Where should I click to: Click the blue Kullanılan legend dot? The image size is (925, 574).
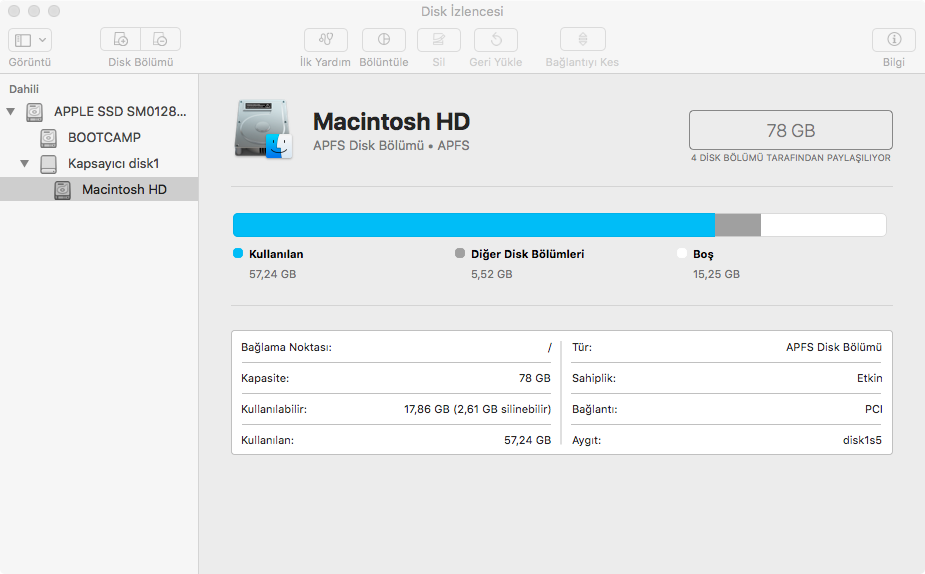click(238, 253)
